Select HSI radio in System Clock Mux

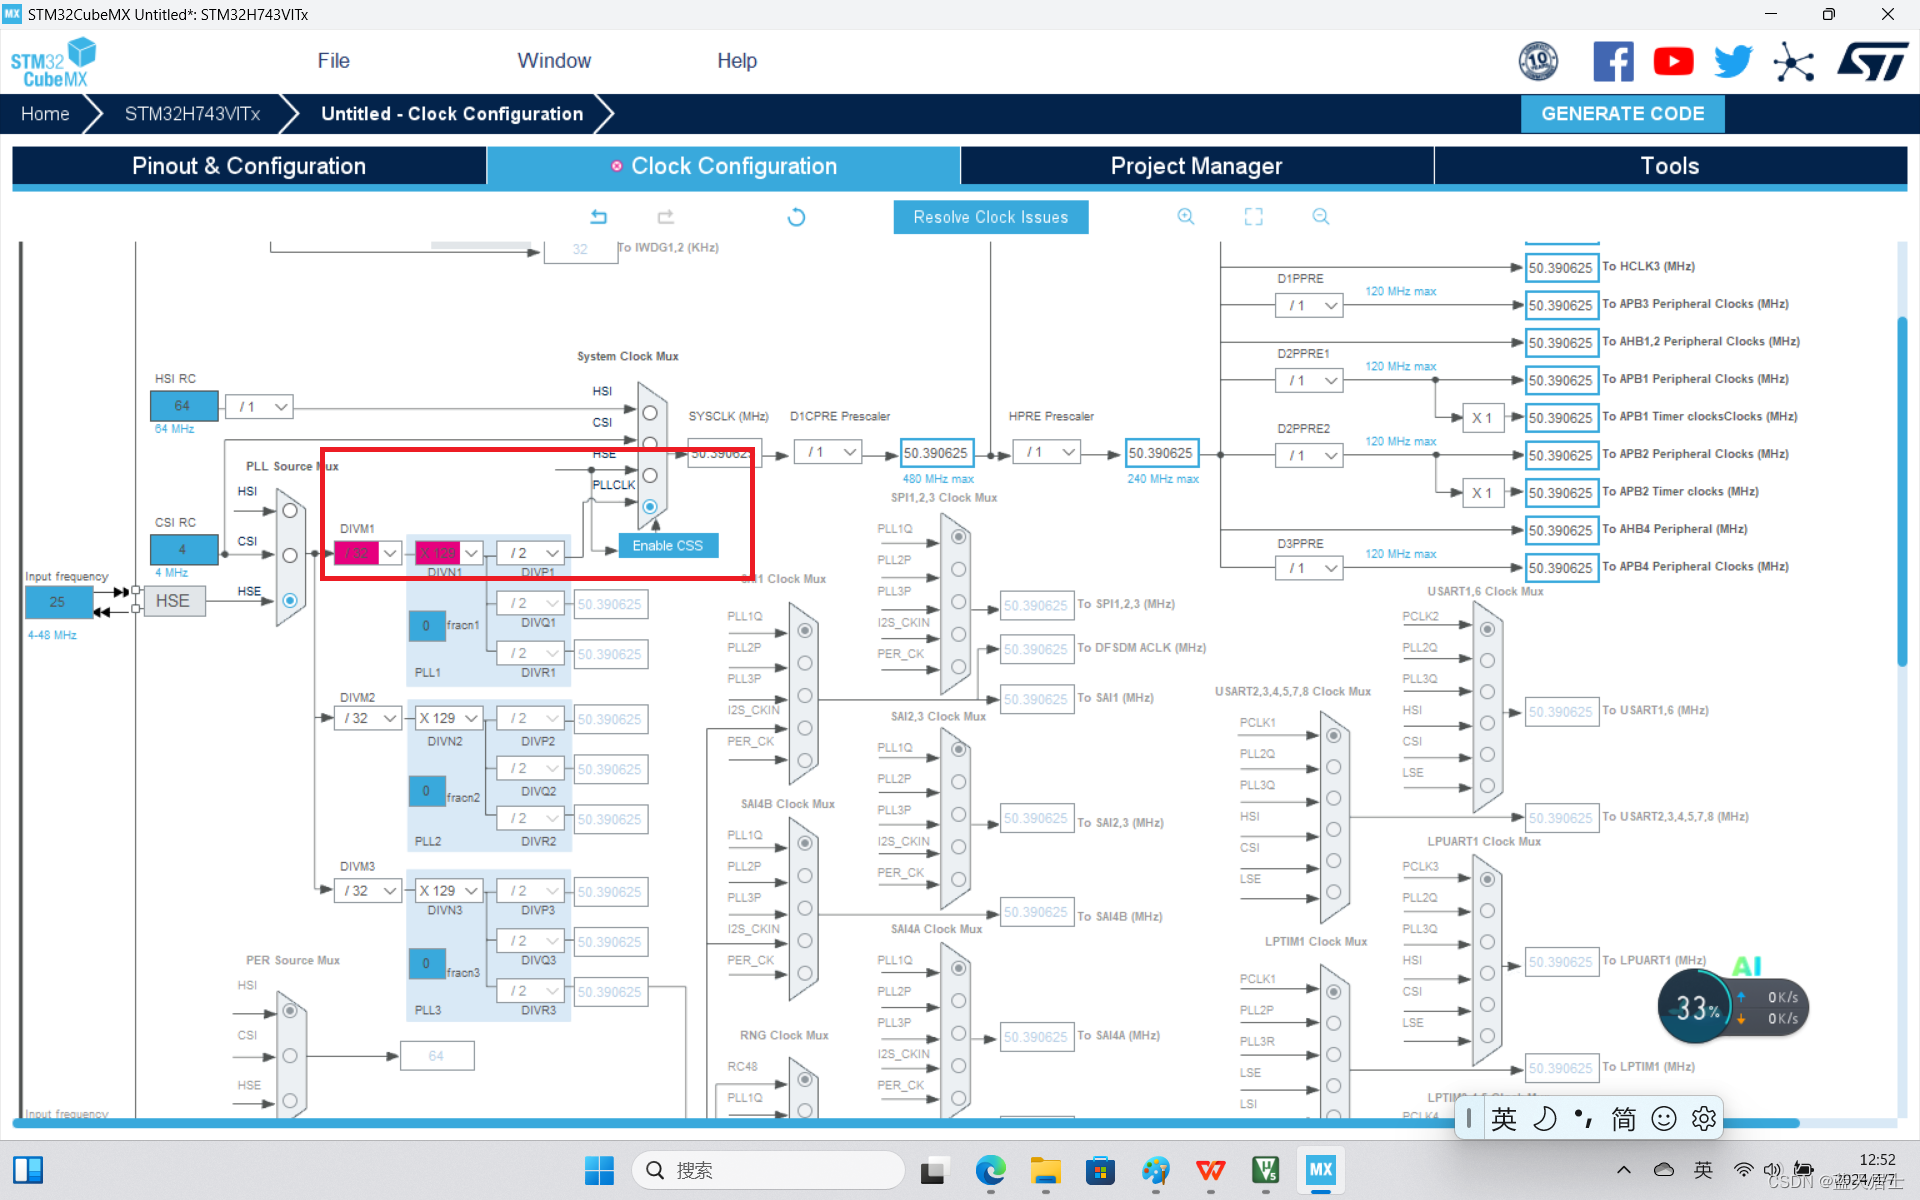(650, 413)
